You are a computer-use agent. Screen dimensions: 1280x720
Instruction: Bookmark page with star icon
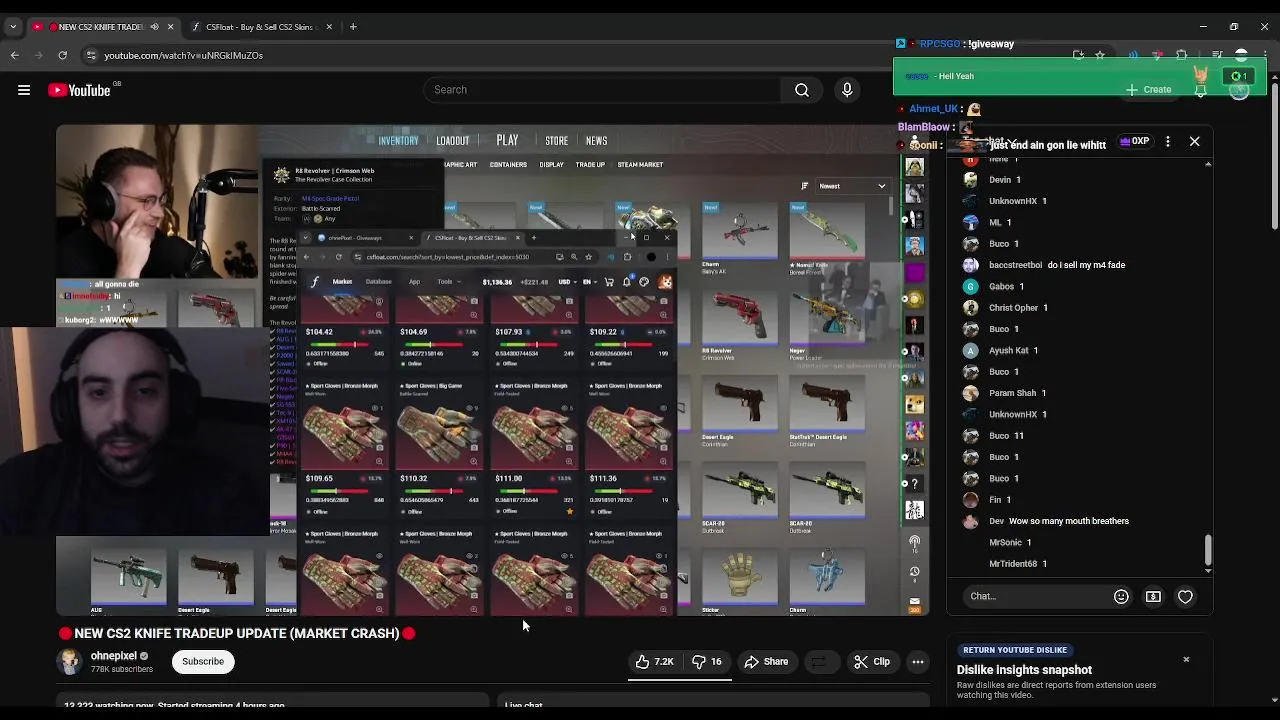click(x=1100, y=55)
